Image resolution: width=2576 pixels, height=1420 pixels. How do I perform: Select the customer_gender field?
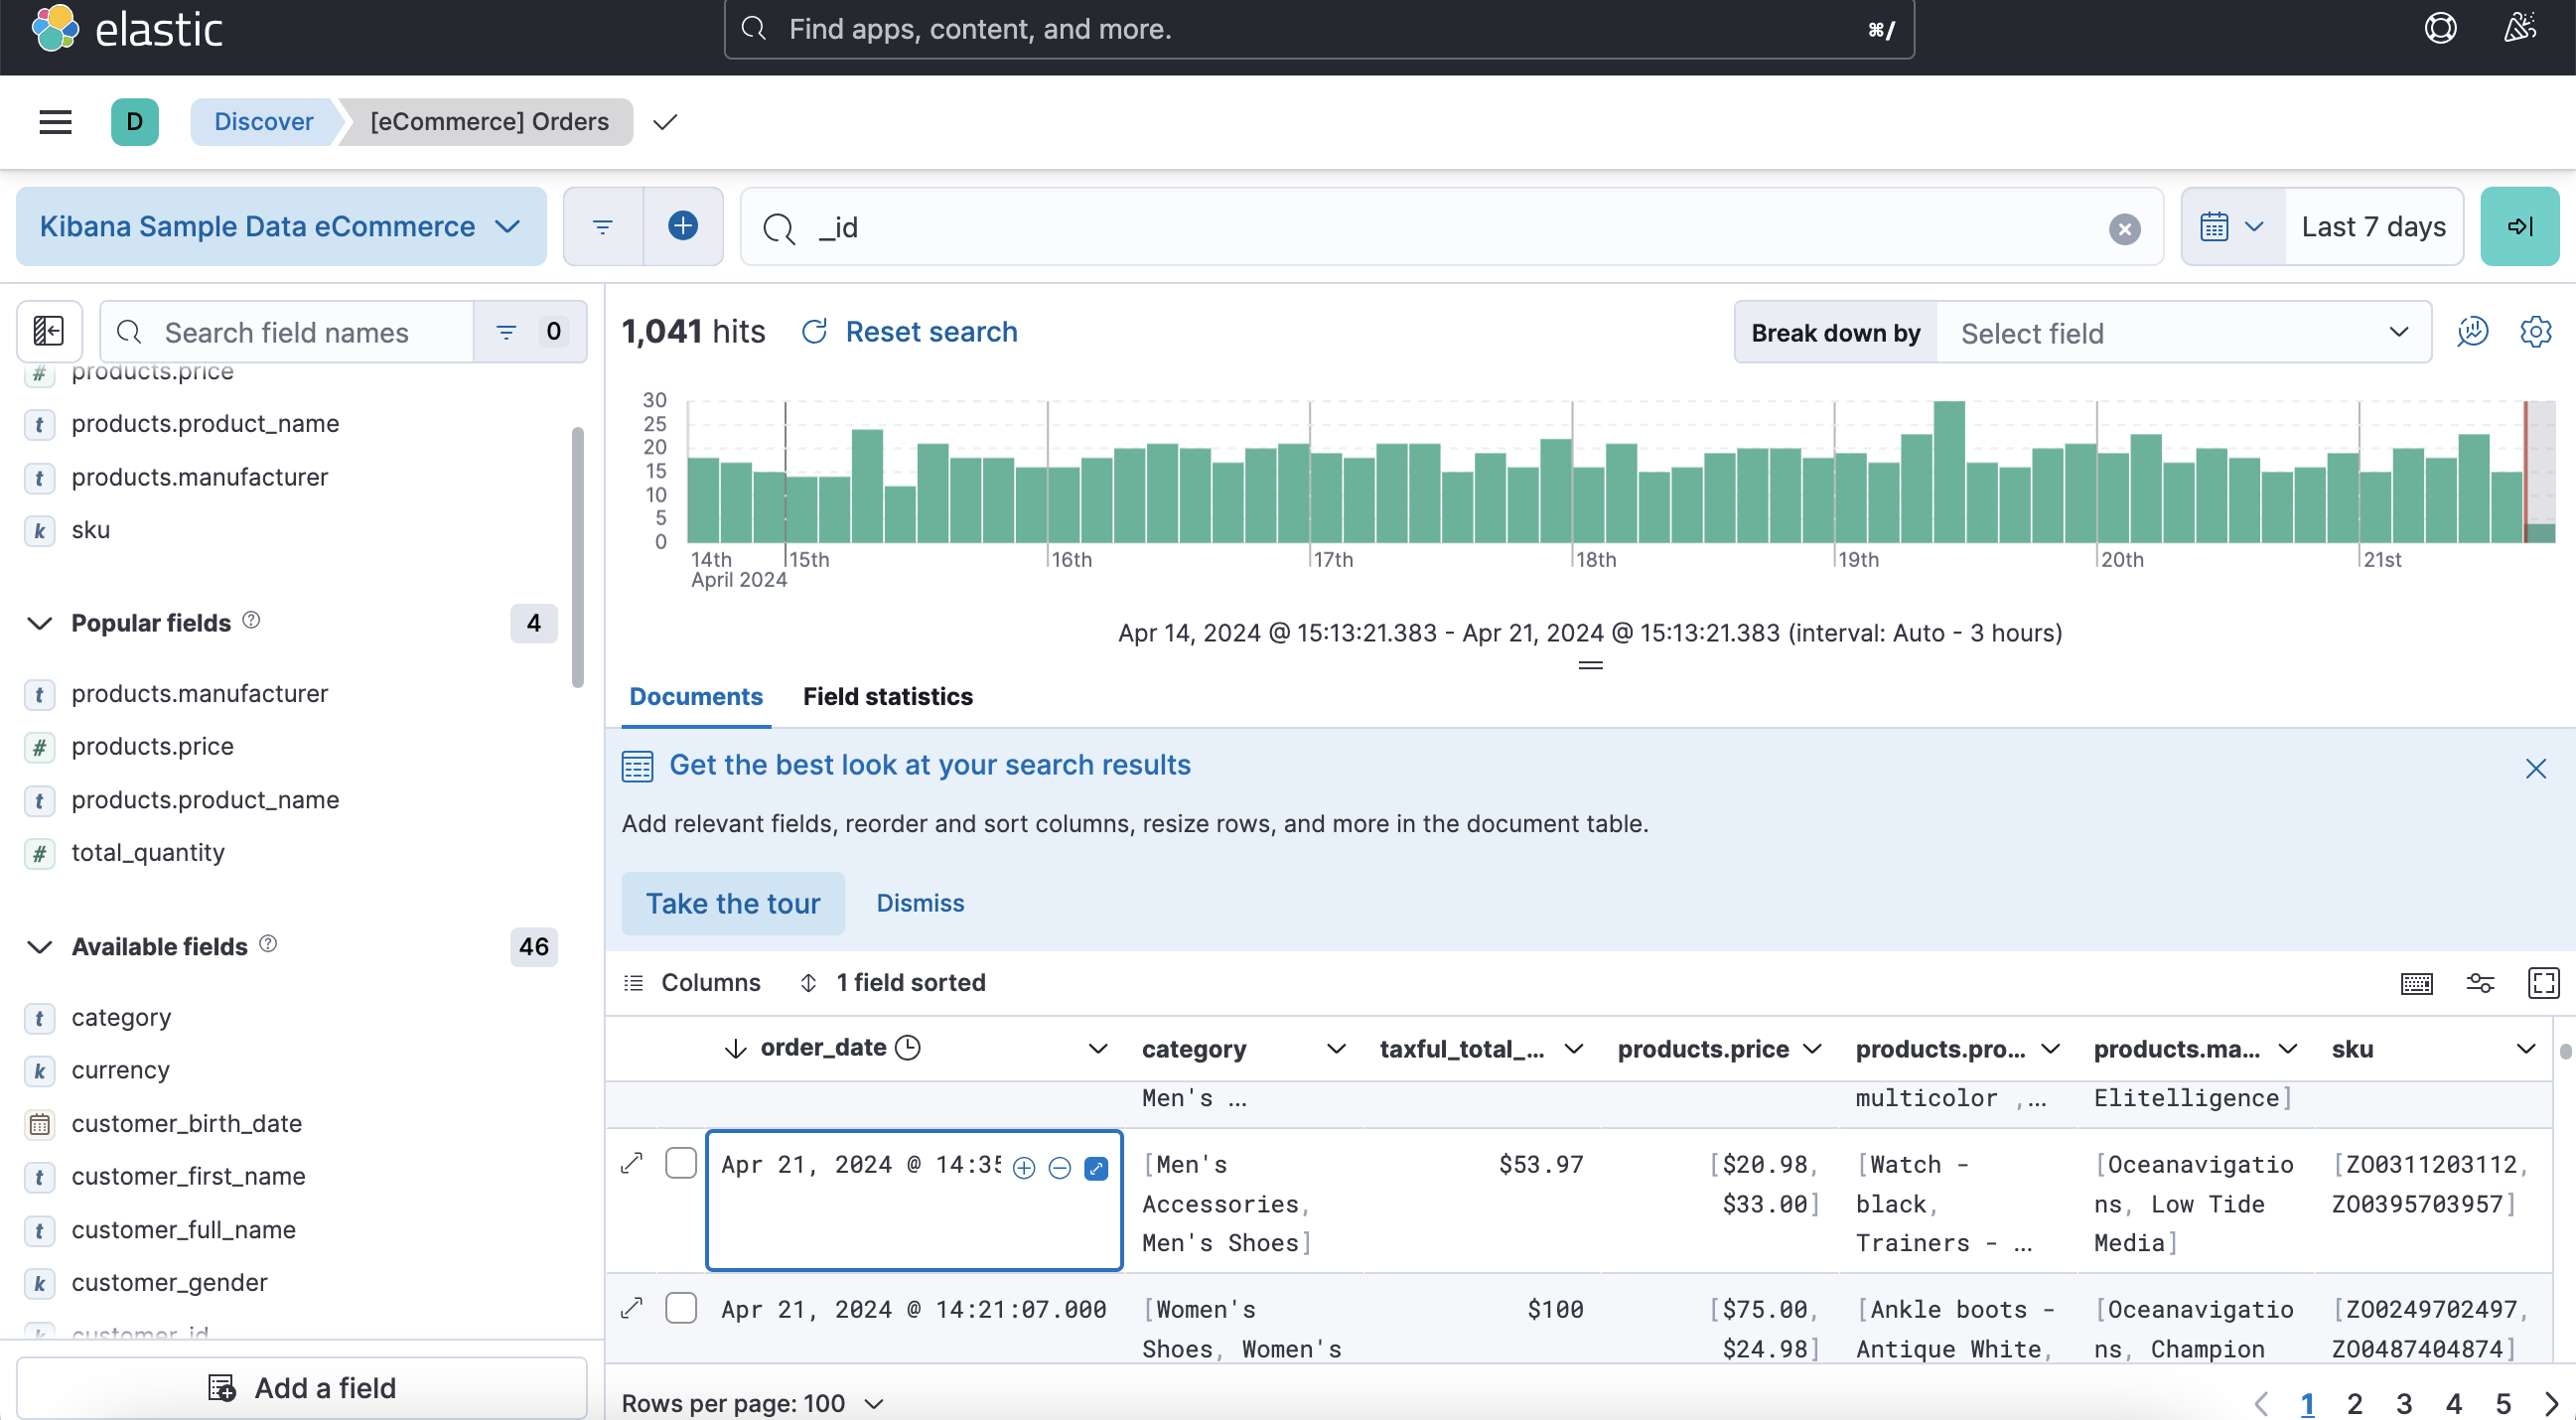(169, 1282)
